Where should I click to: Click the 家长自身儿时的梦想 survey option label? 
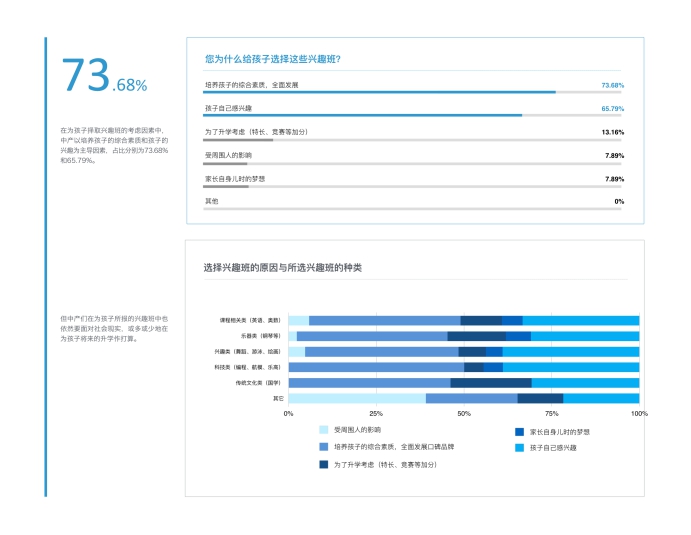point(235,179)
